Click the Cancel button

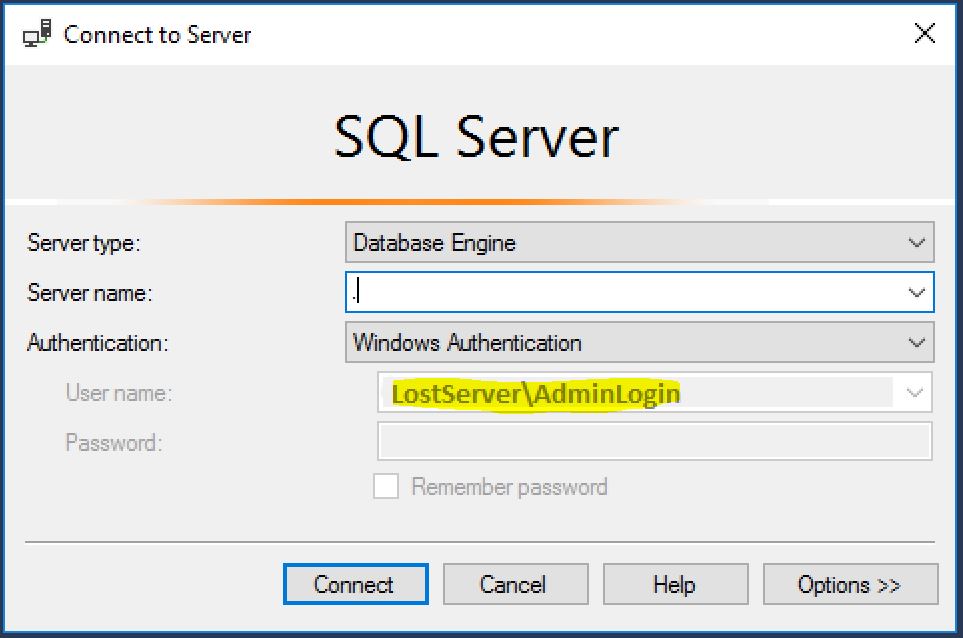coord(514,584)
